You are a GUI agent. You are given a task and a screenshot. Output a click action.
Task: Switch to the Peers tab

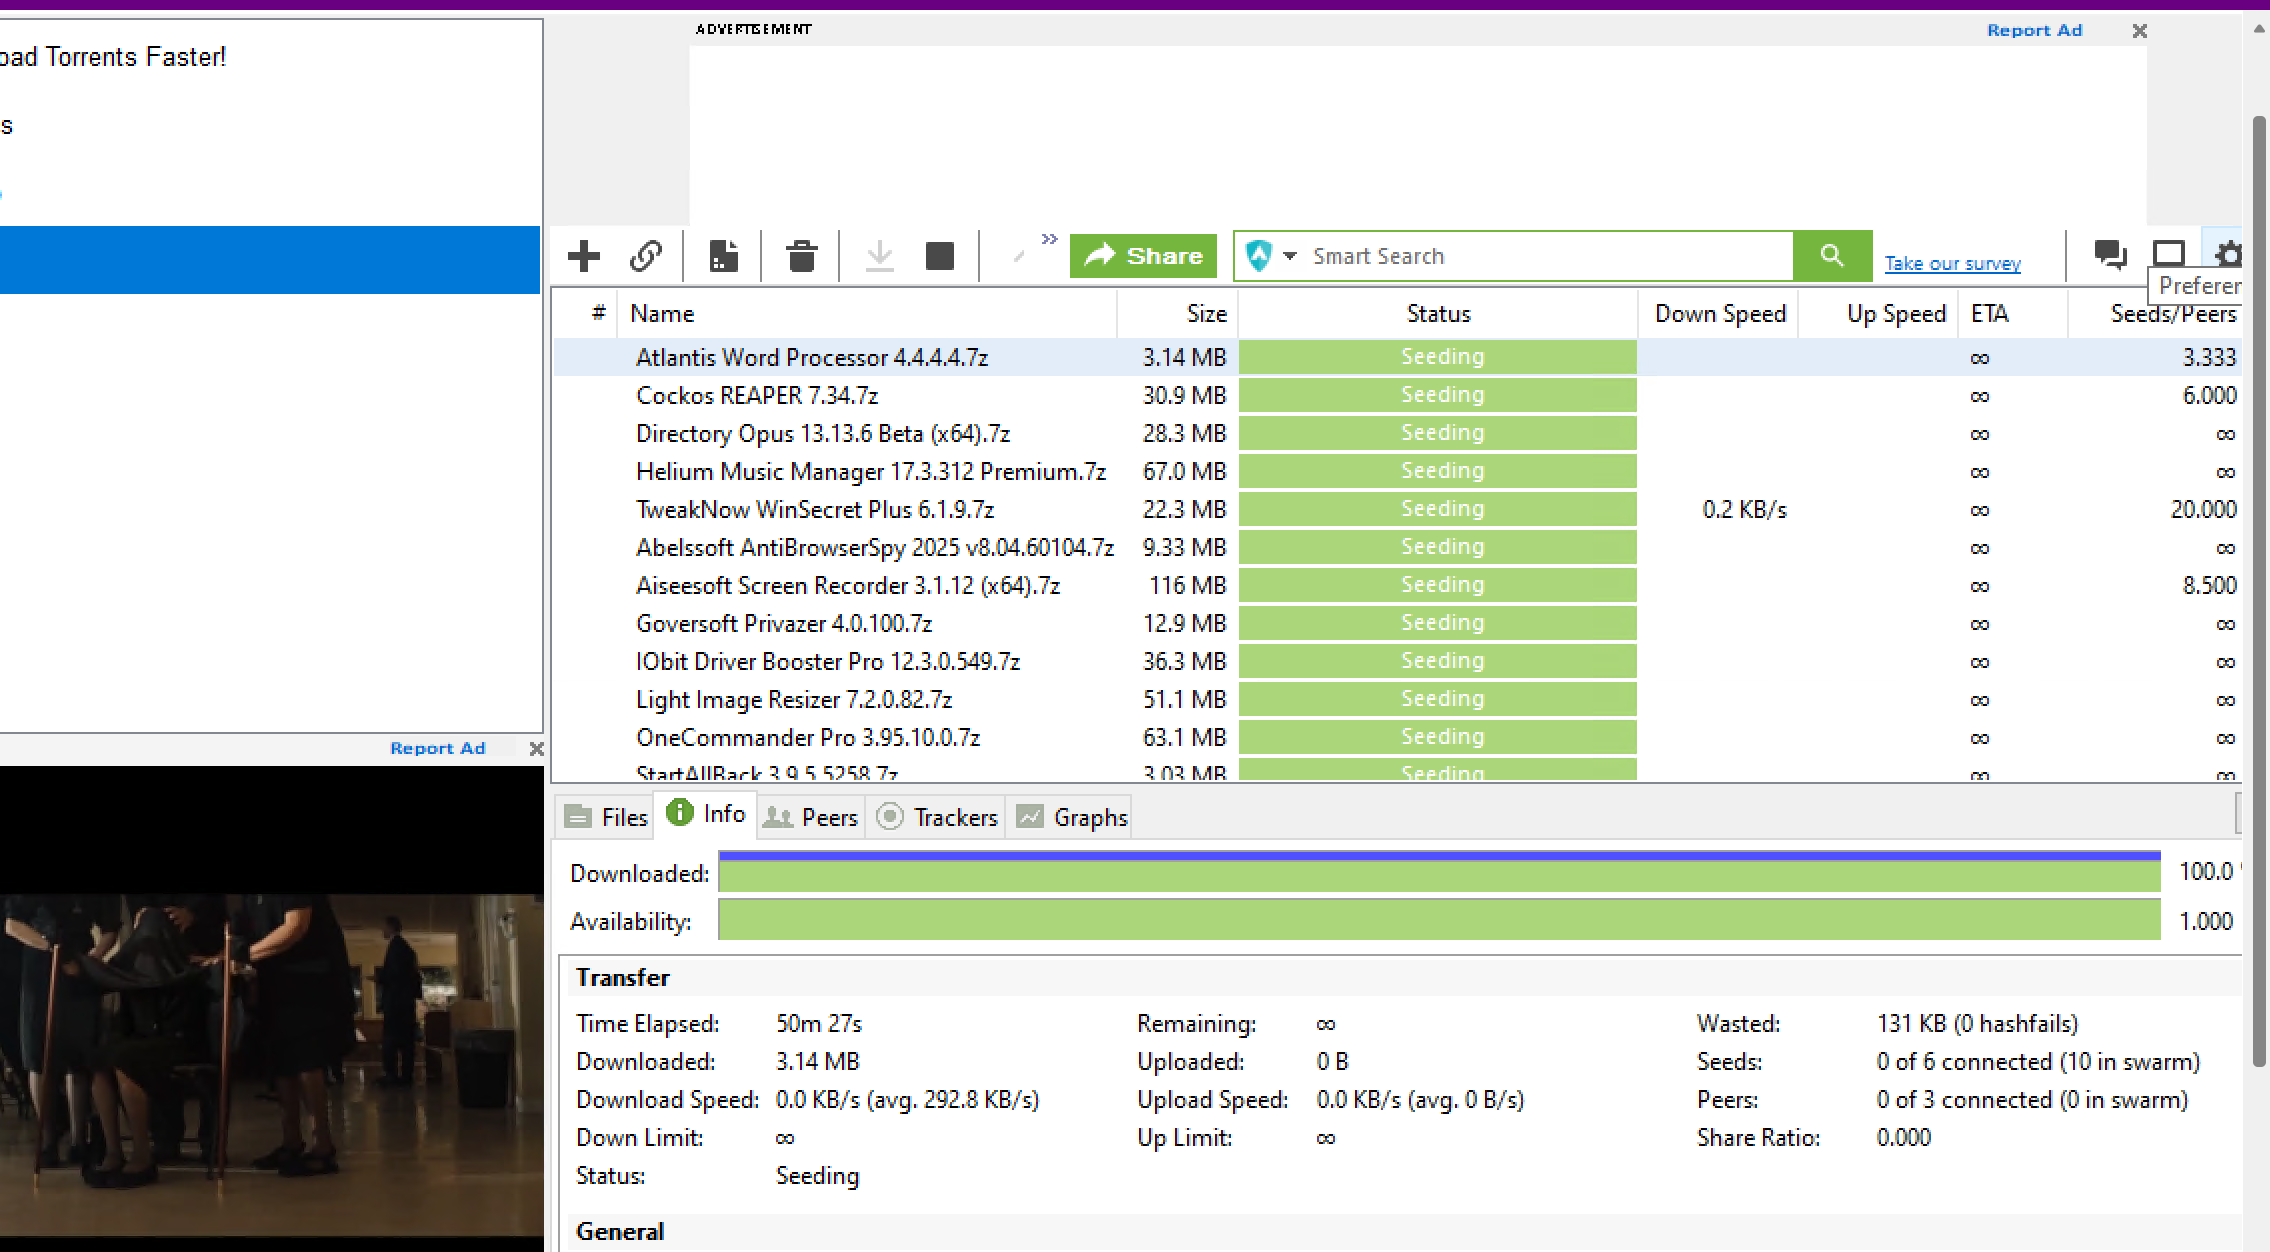[811, 817]
